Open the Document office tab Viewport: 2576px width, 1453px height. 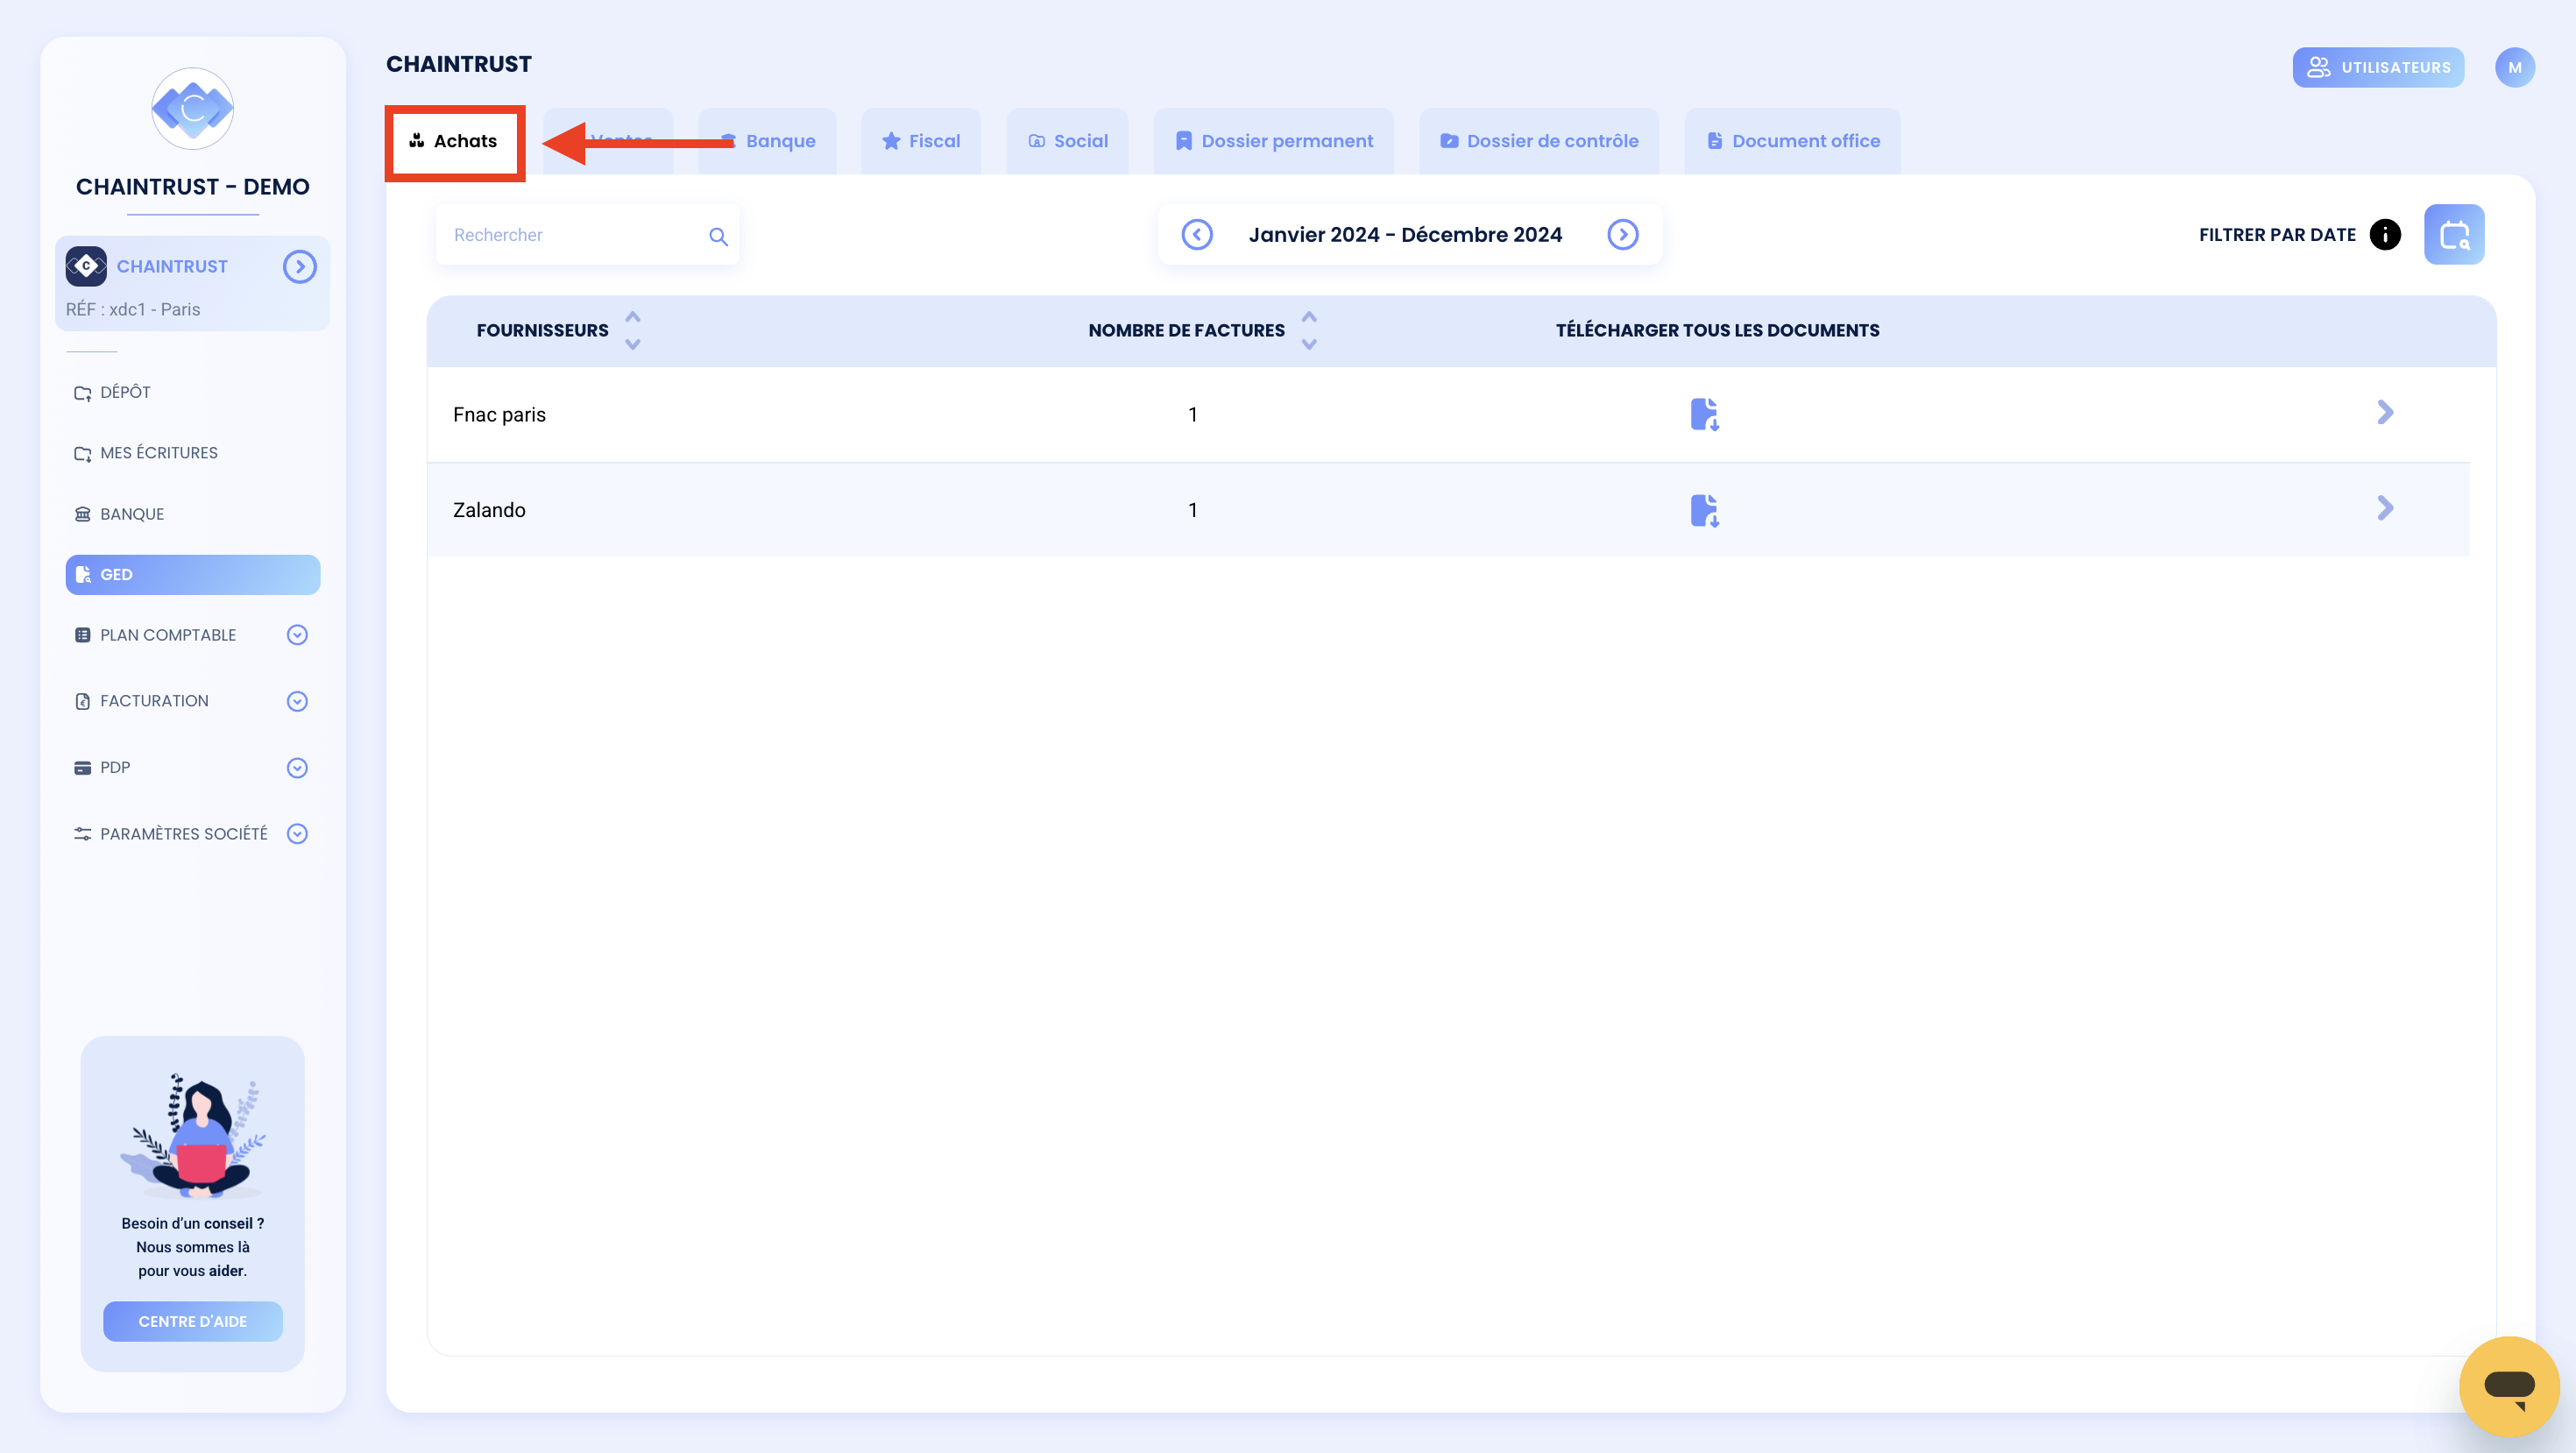tap(1793, 141)
